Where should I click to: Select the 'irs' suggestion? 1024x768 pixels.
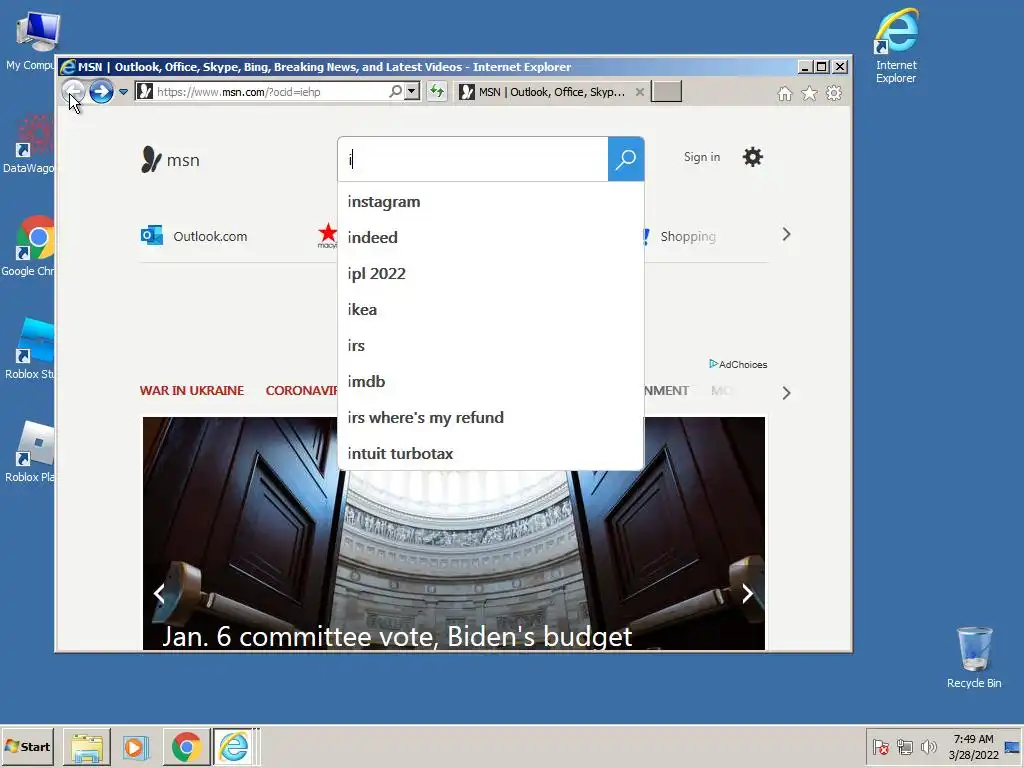(490, 345)
